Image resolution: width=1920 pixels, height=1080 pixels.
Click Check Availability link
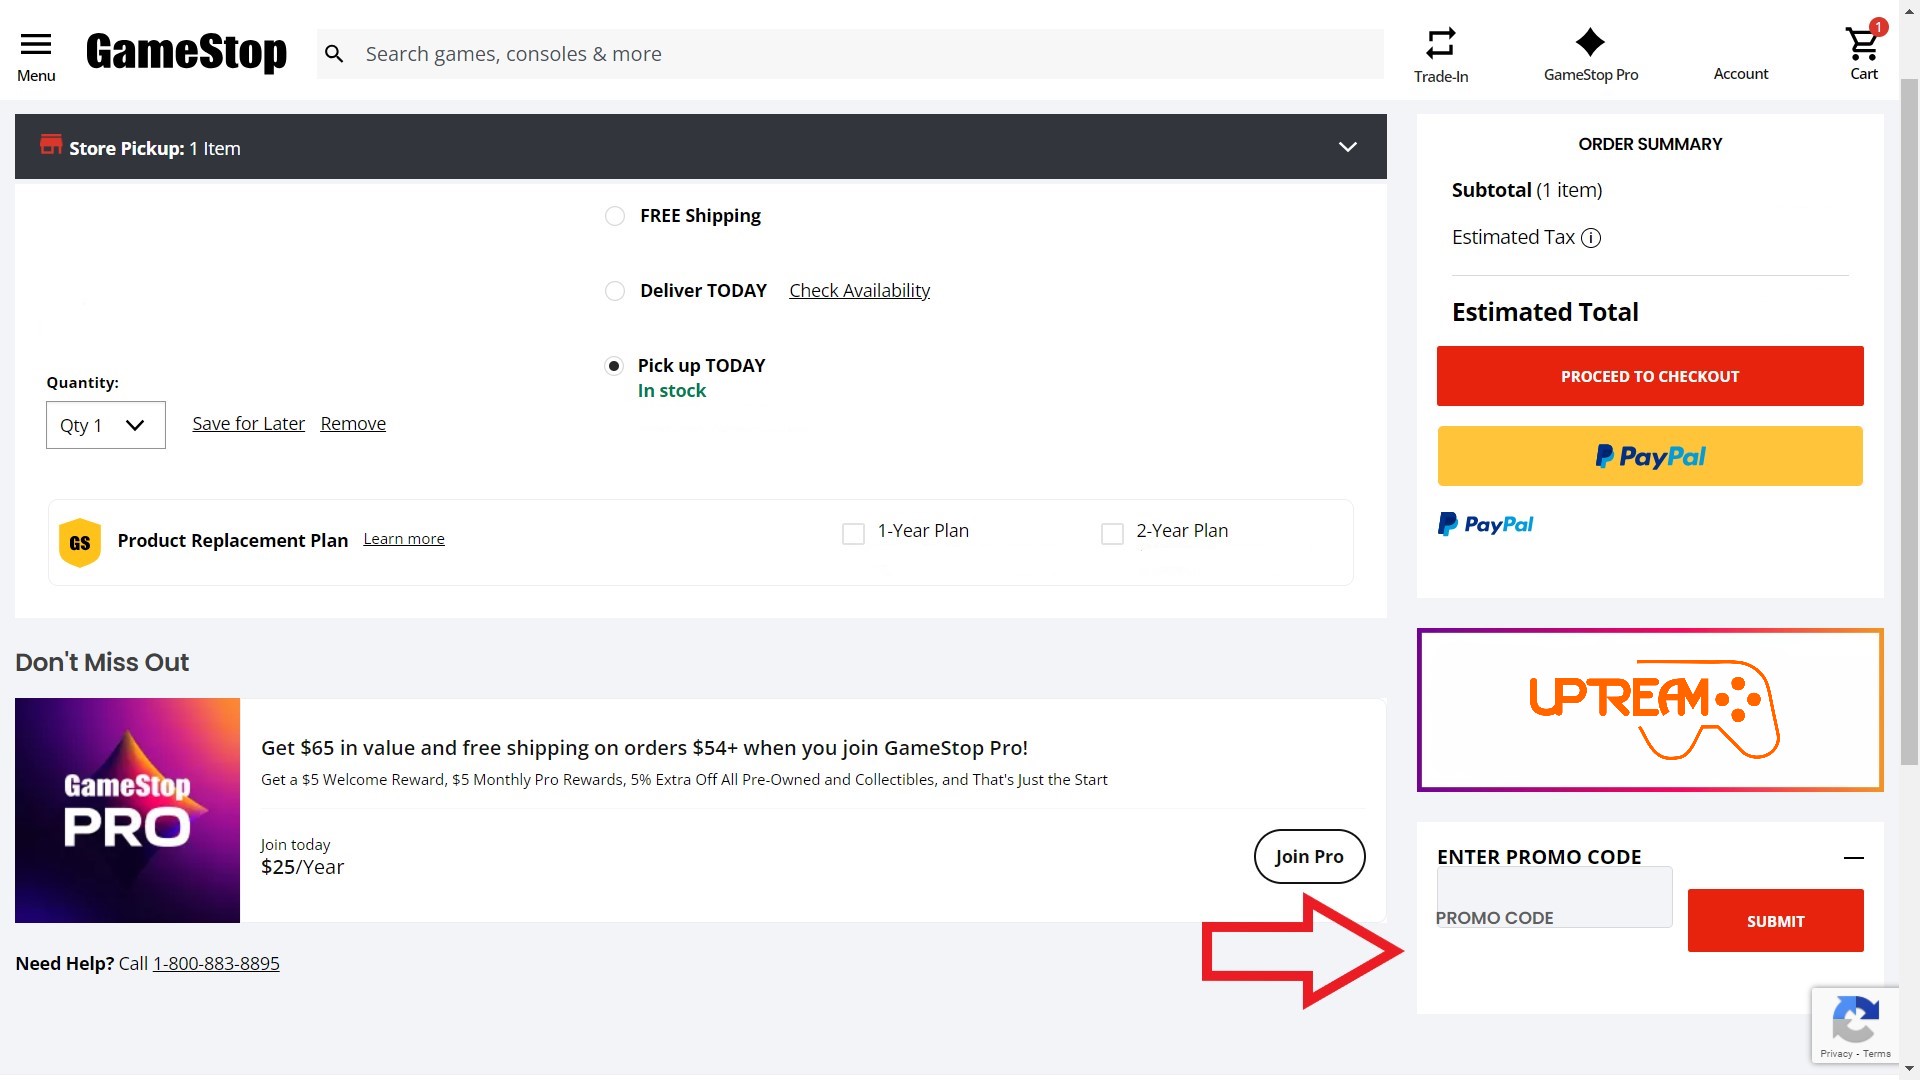[x=859, y=291]
